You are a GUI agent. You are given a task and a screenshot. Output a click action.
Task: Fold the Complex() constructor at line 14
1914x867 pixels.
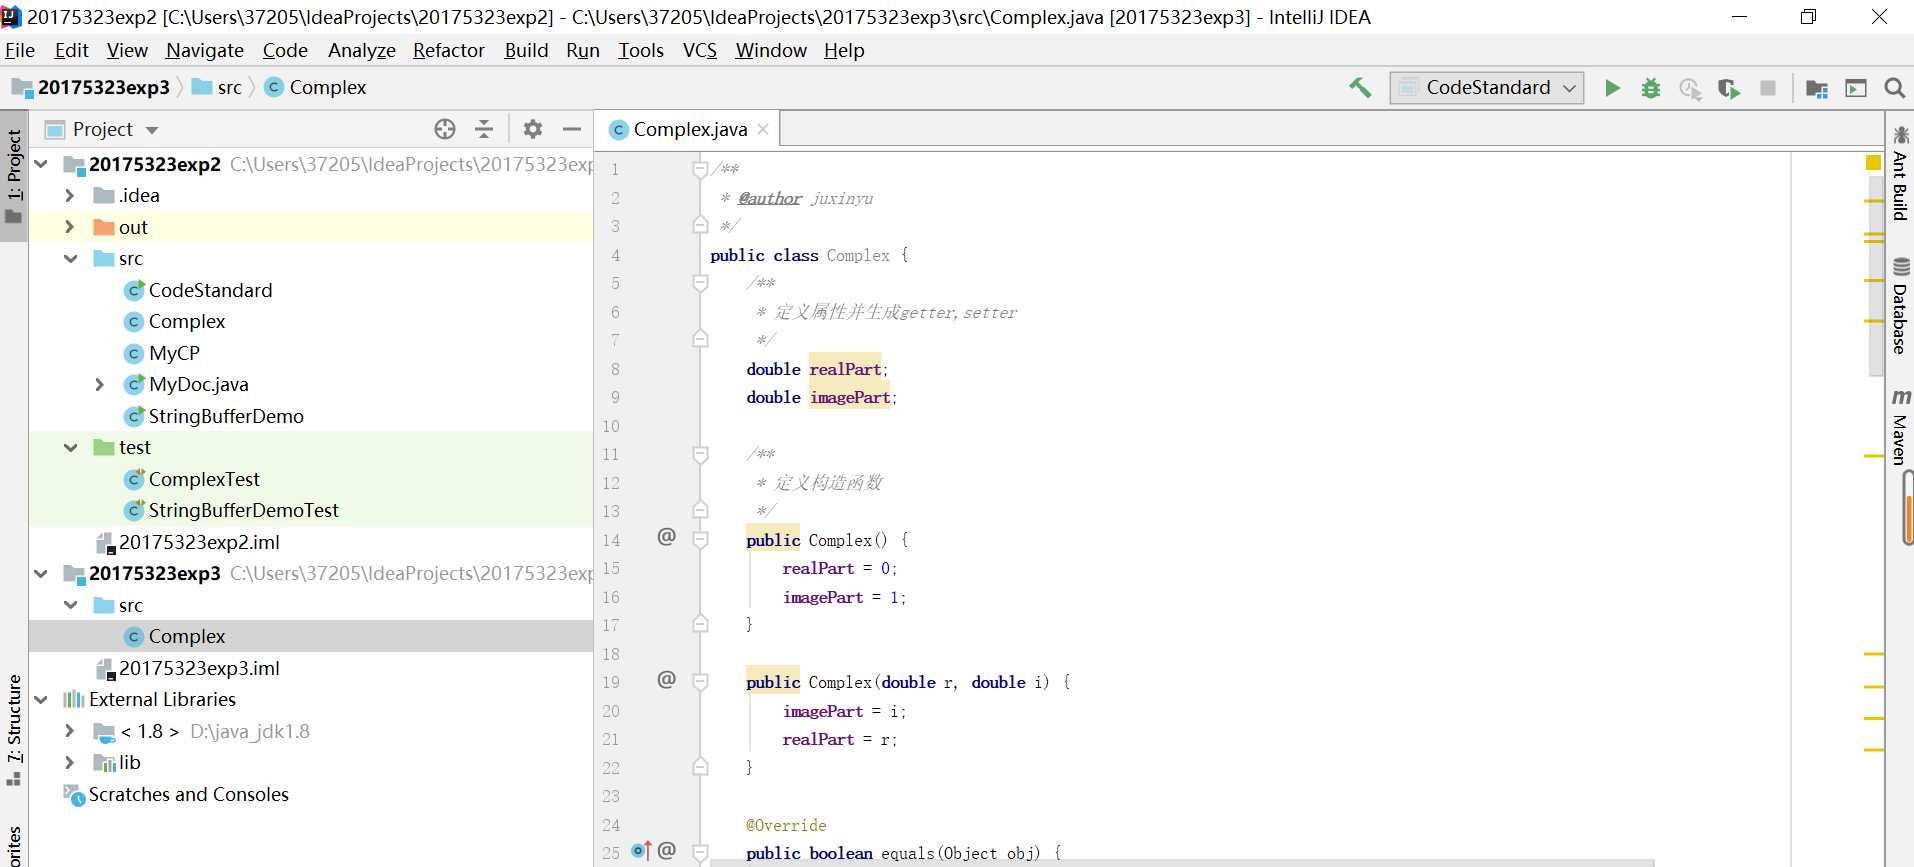700,540
